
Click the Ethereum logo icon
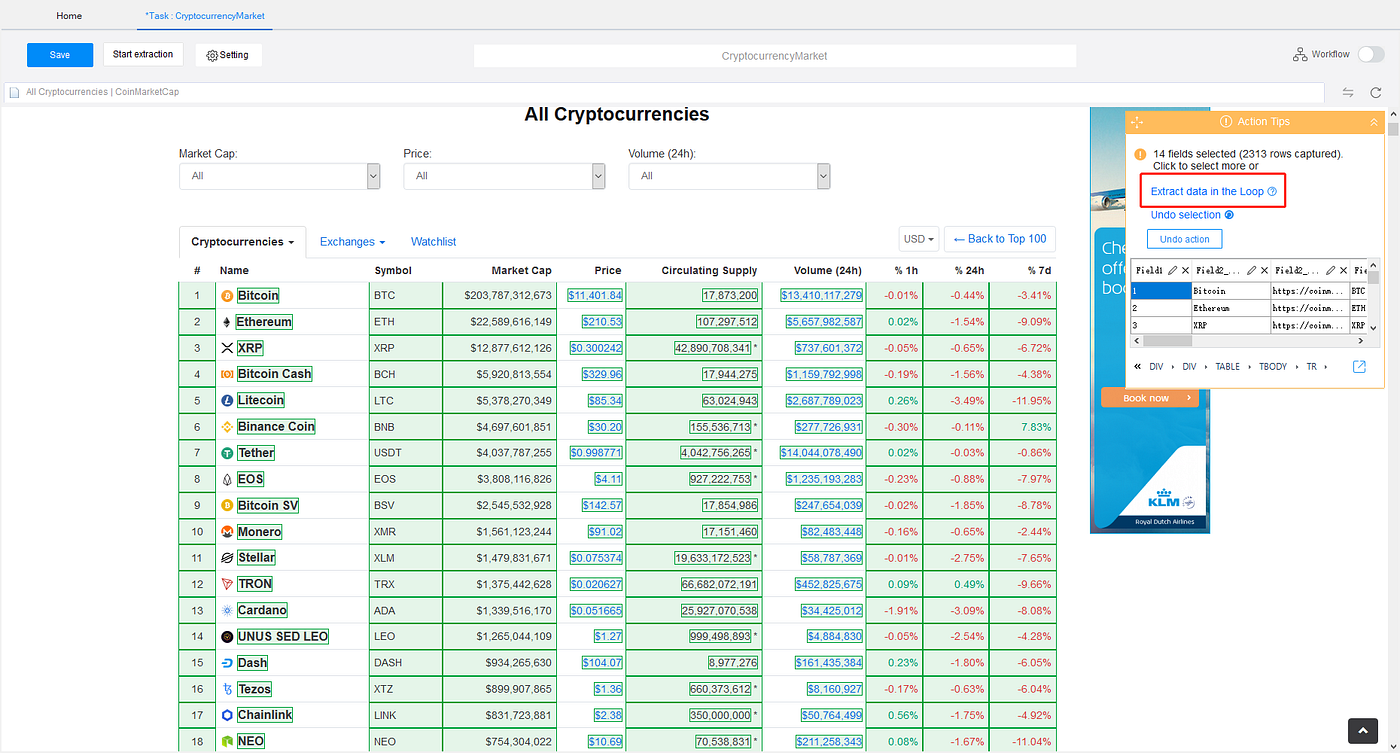tap(227, 322)
